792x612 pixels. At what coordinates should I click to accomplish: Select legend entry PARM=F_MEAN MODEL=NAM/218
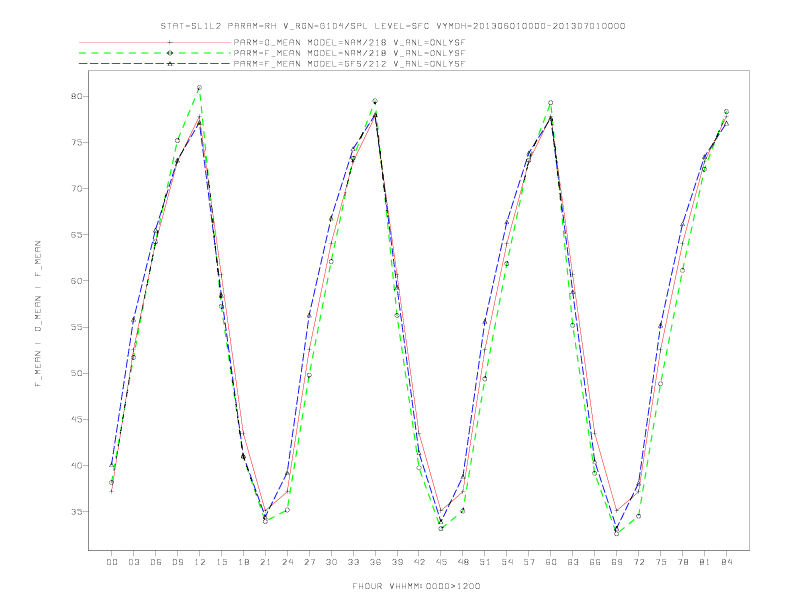click(349, 53)
